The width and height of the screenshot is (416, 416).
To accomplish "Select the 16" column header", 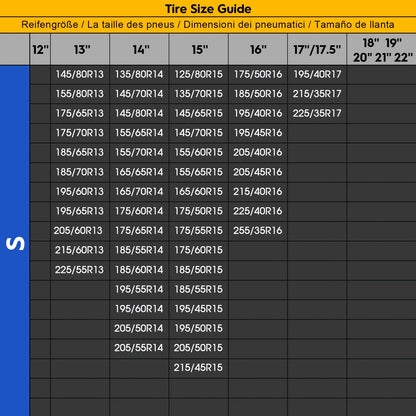I will pos(258,49).
